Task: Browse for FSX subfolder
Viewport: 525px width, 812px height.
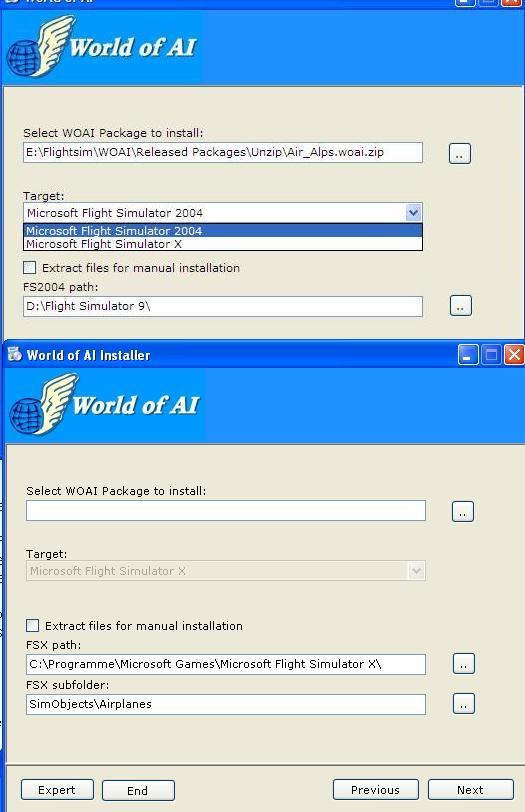Action: click(463, 704)
